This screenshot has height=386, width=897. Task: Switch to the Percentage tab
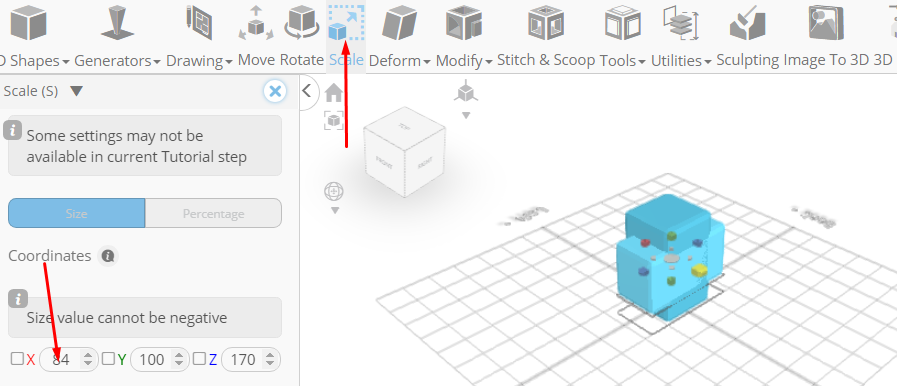click(213, 213)
